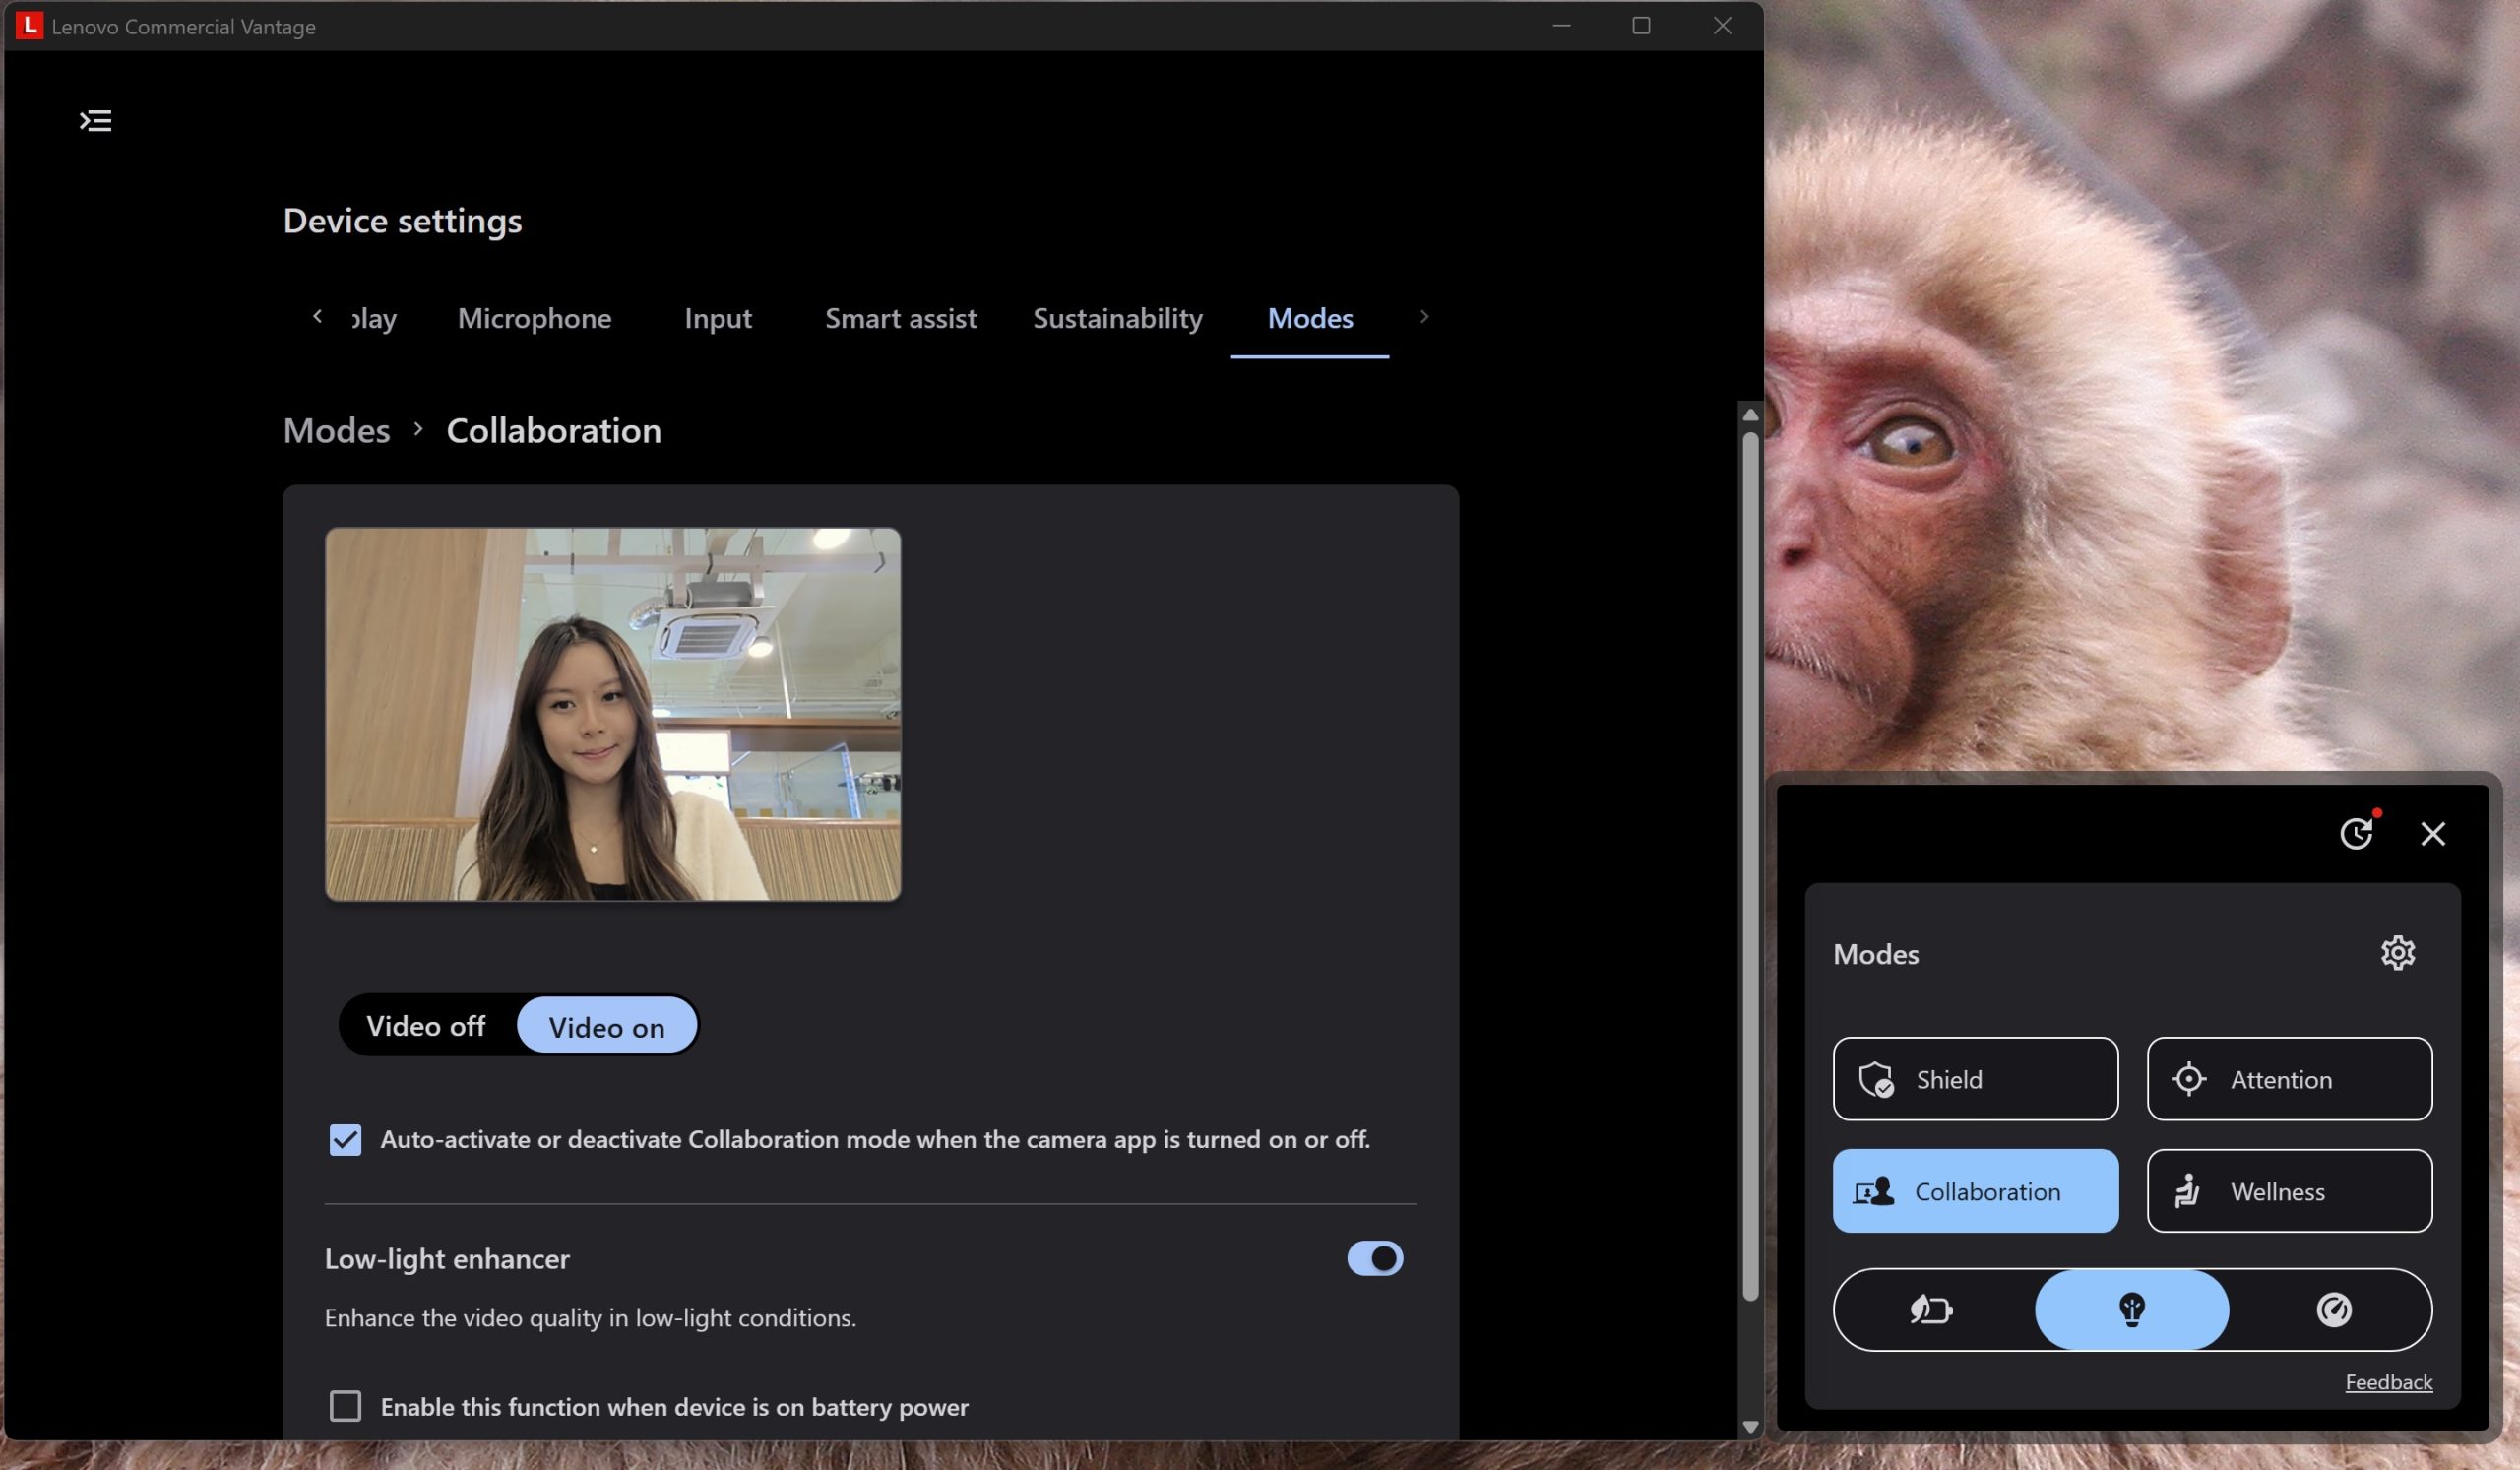Open the hamburger navigation menu
The width and height of the screenshot is (2520, 1470).
[96, 121]
